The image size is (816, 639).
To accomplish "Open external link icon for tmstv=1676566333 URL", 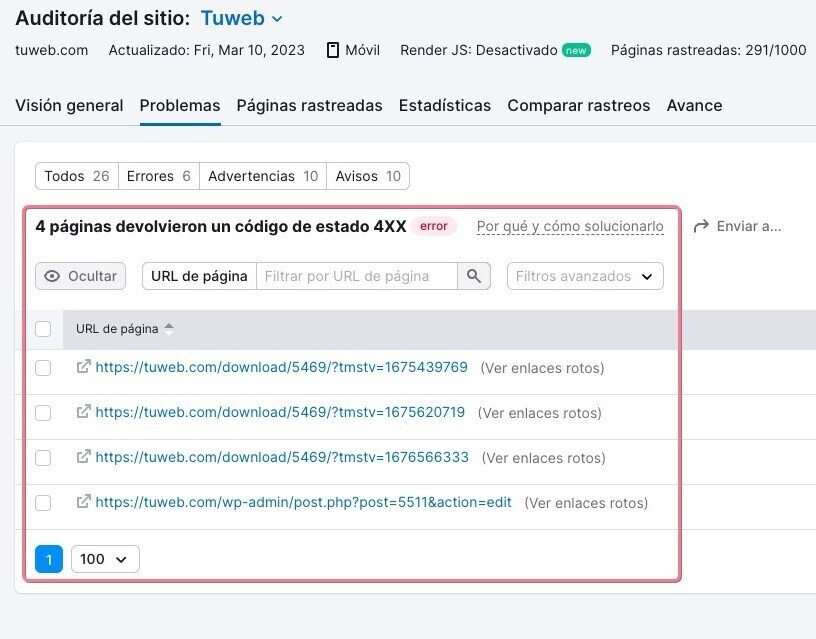I will pyautogui.click(x=84, y=457).
